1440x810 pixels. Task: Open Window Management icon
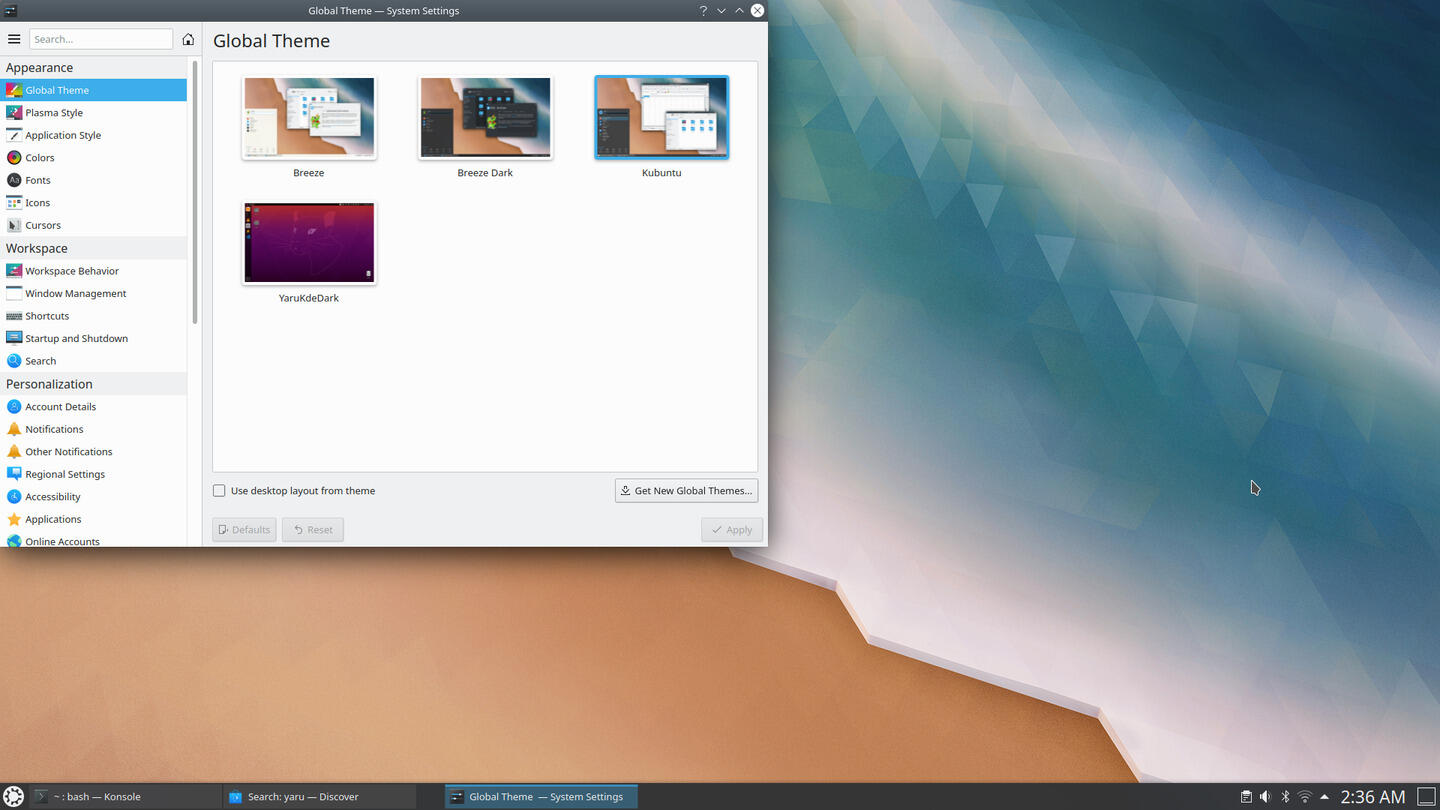[14, 293]
